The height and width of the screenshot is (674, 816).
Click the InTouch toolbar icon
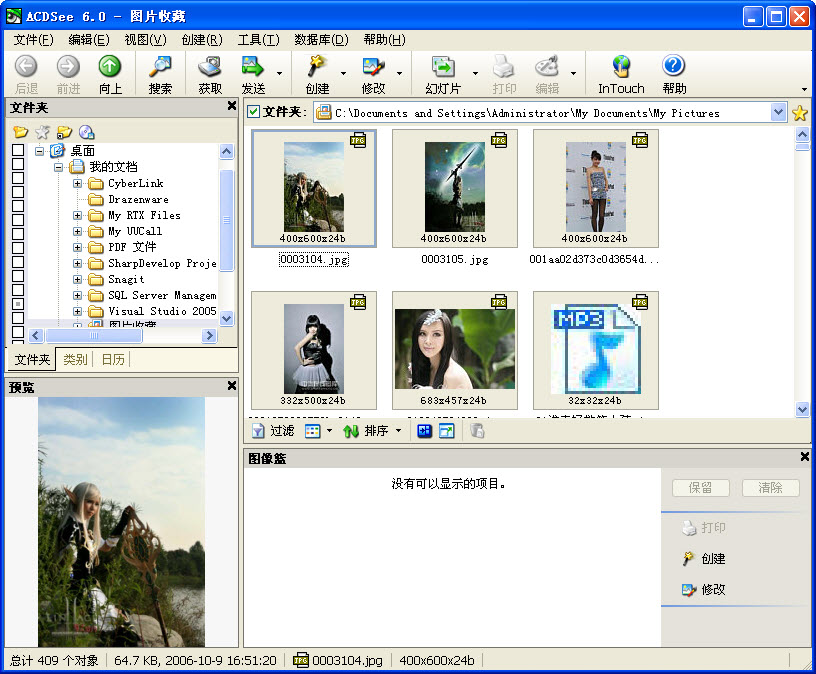pyautogui.click(x=621, y=68)
